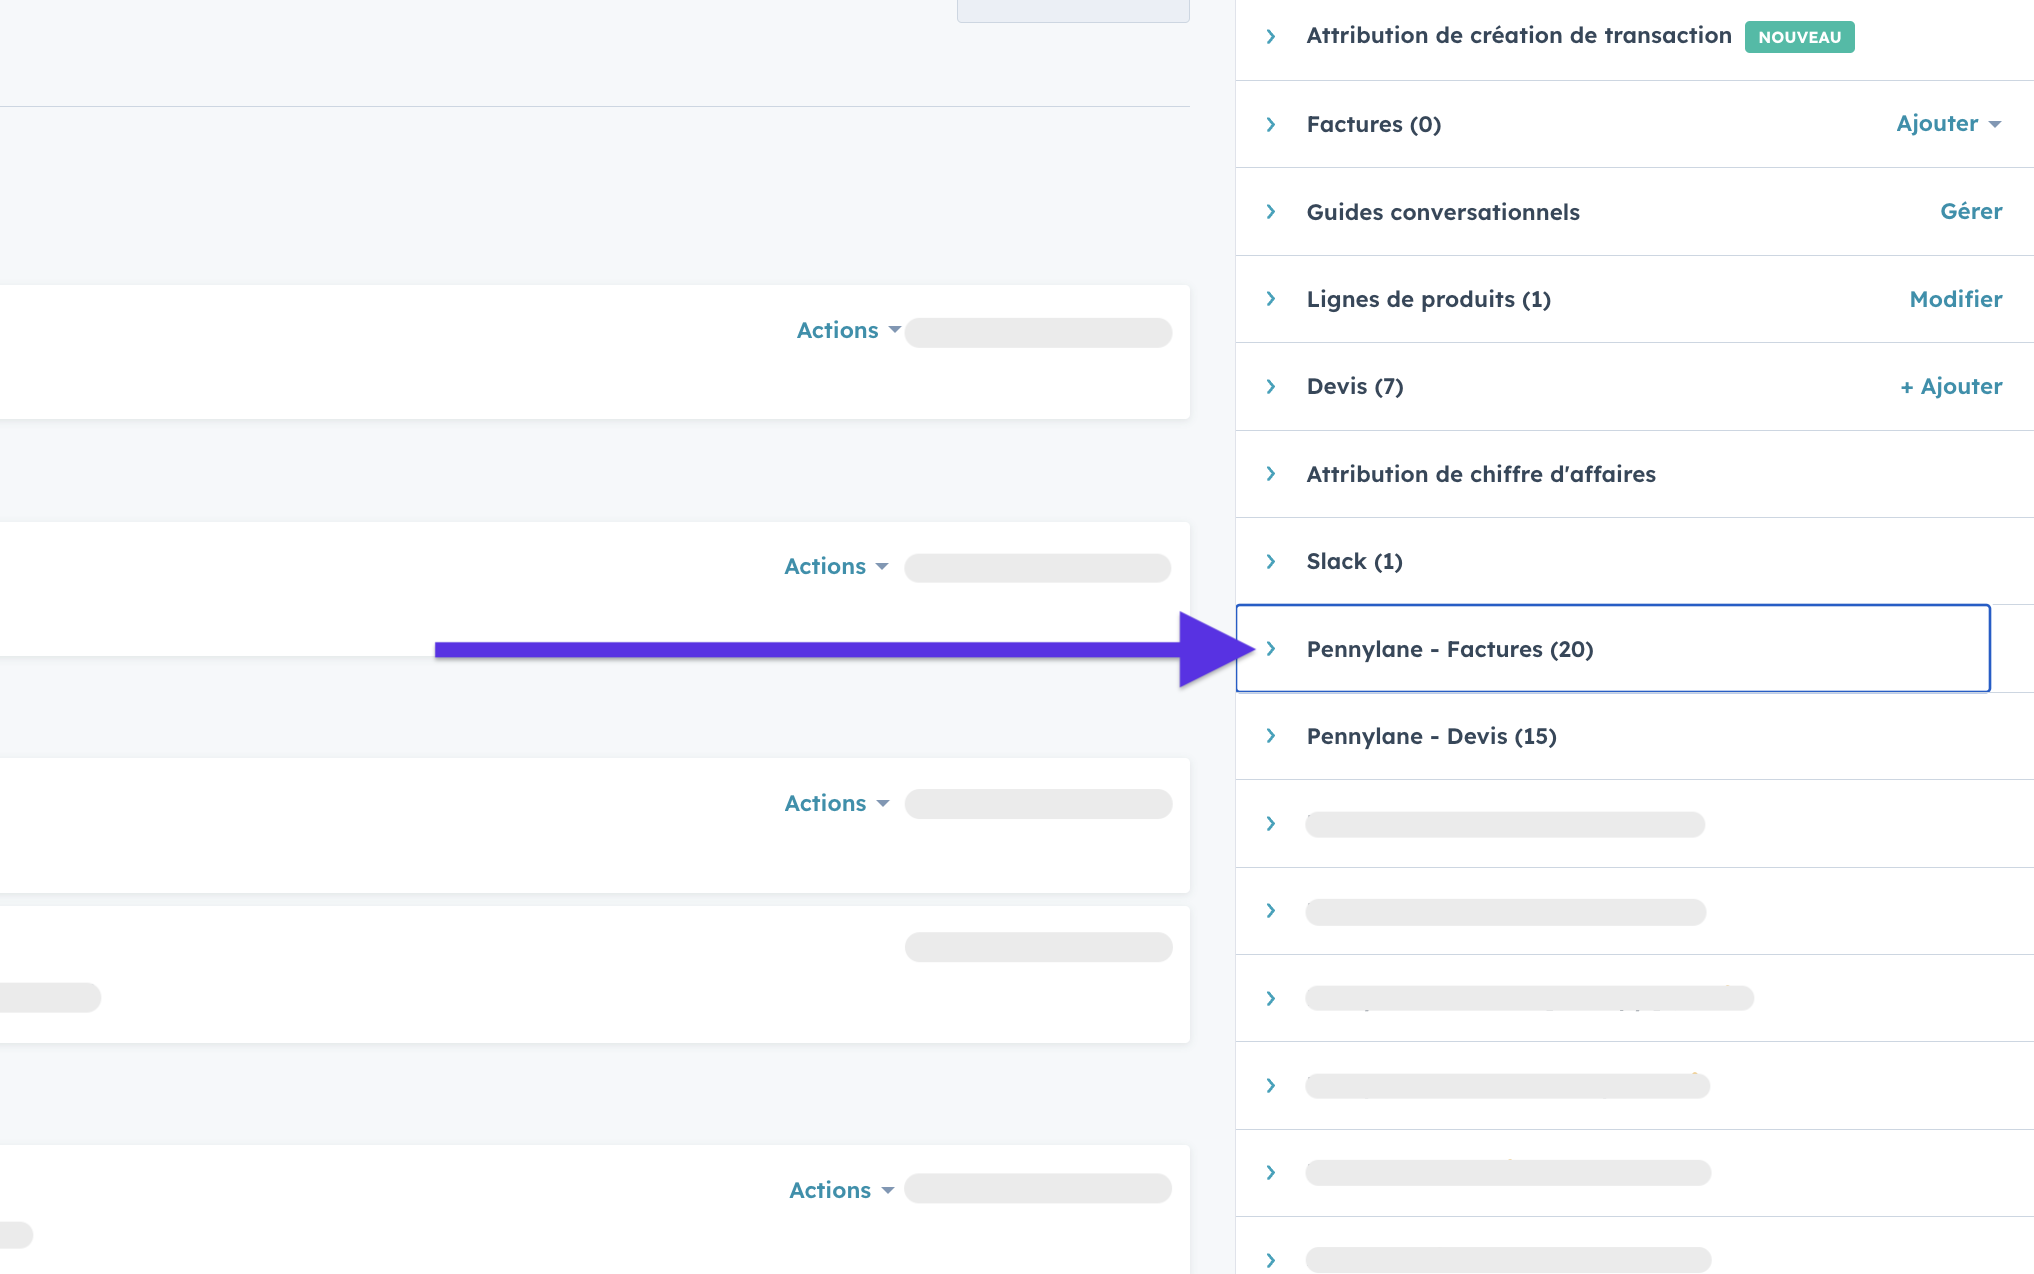The height and width of the screenshot is (1274, 2034).
Task: Expand Pennylane - Devis (15) chevron
Action: (x=1271, y=736)
